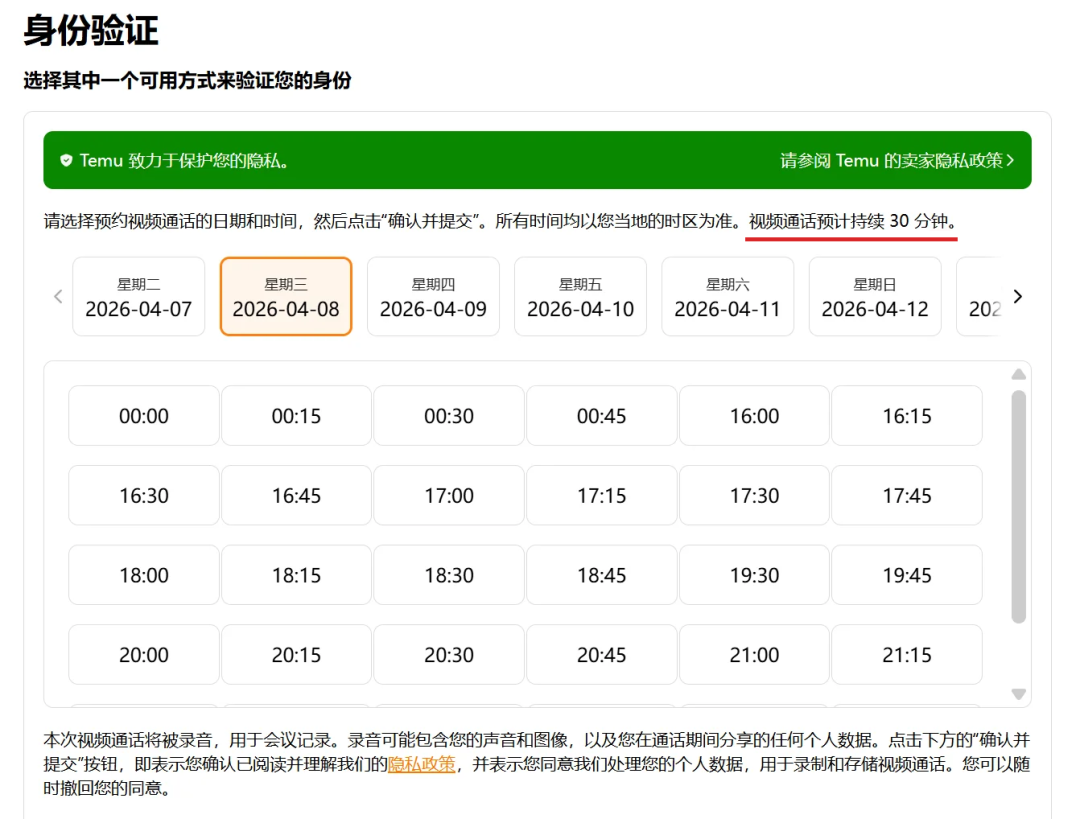1080x819 pixels.
Task: Select the 19:30 time slot
Action: (754, 575)
